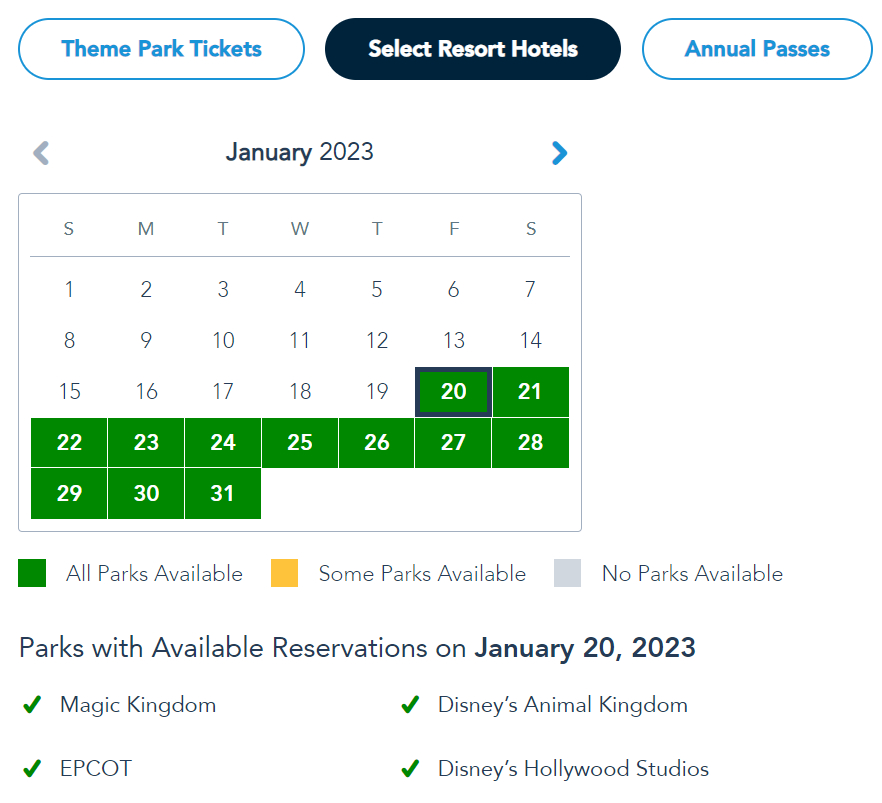Pick January 25 on the calendar
This screenshot has height=803, width=882.
click(x=300, y=442)
